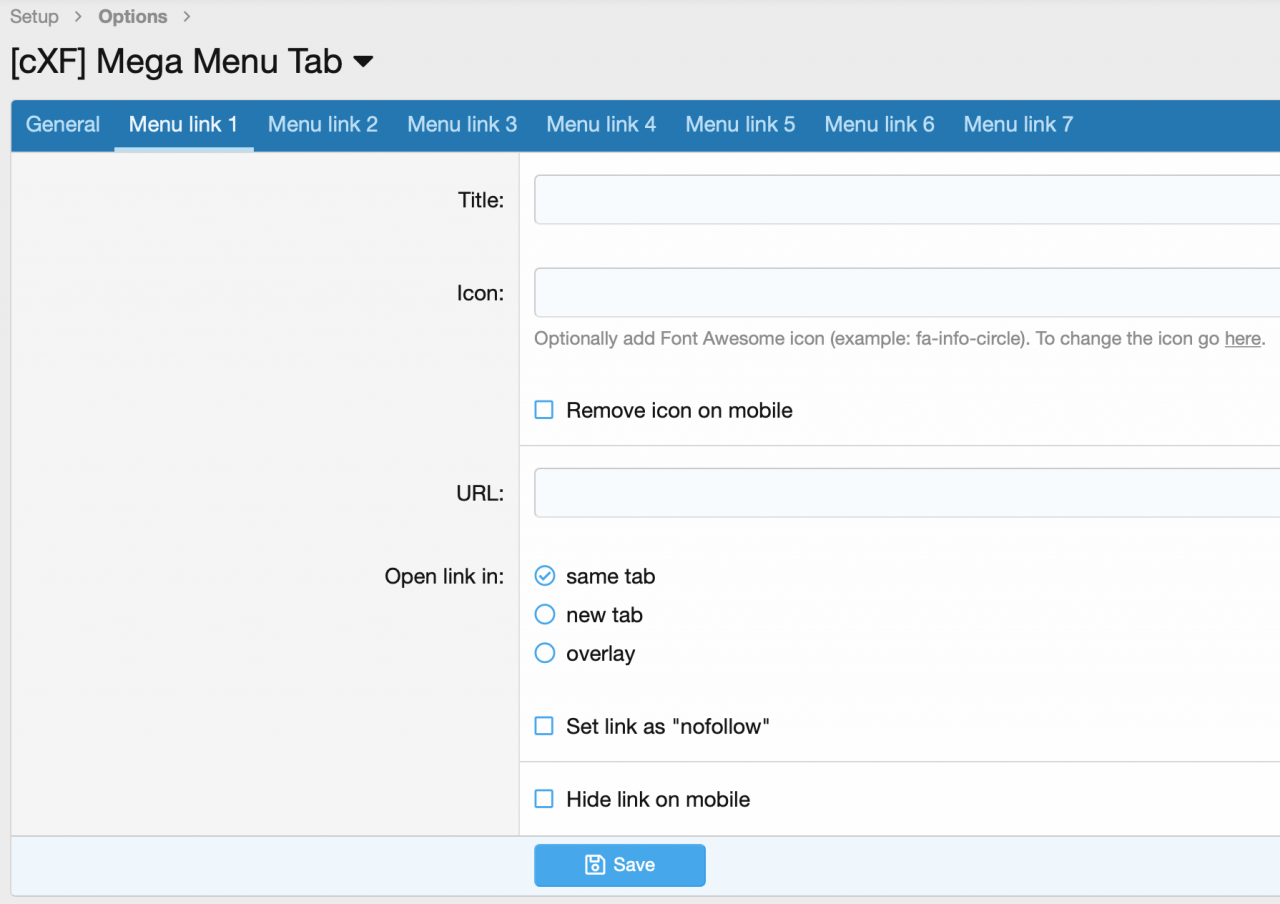
Task: Switch to Menu link 7 tab
Action: (1018, 125)
